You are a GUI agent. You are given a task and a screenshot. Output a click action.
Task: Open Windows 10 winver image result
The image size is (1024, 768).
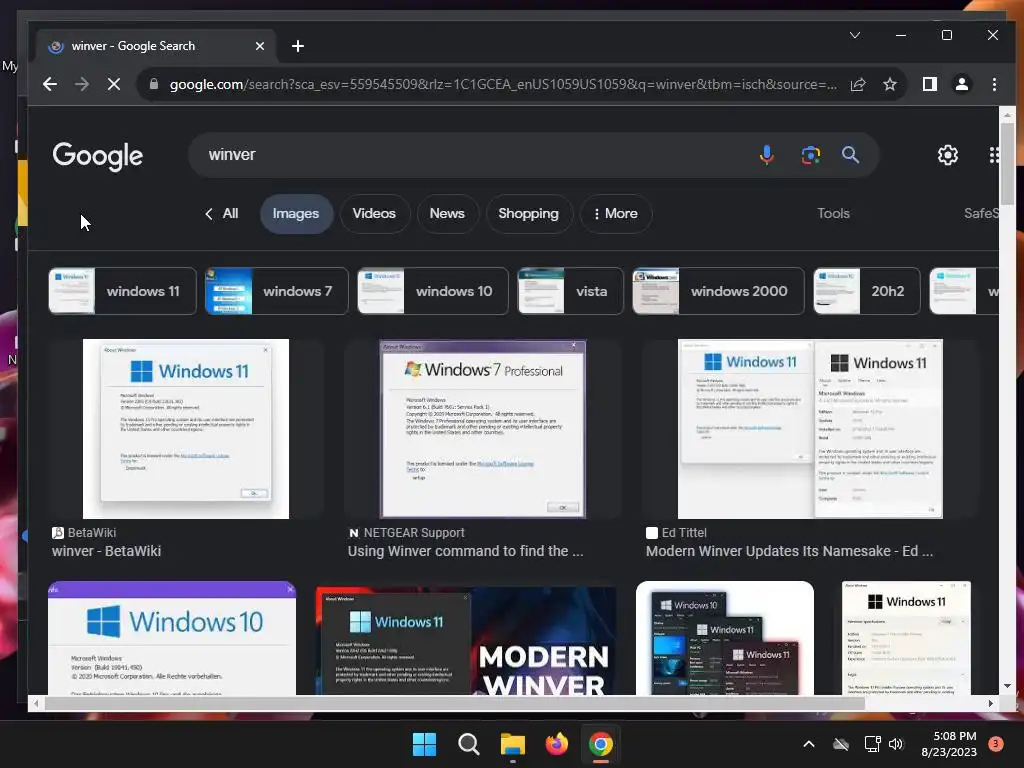pyautogui.click(x=172, y=638)
